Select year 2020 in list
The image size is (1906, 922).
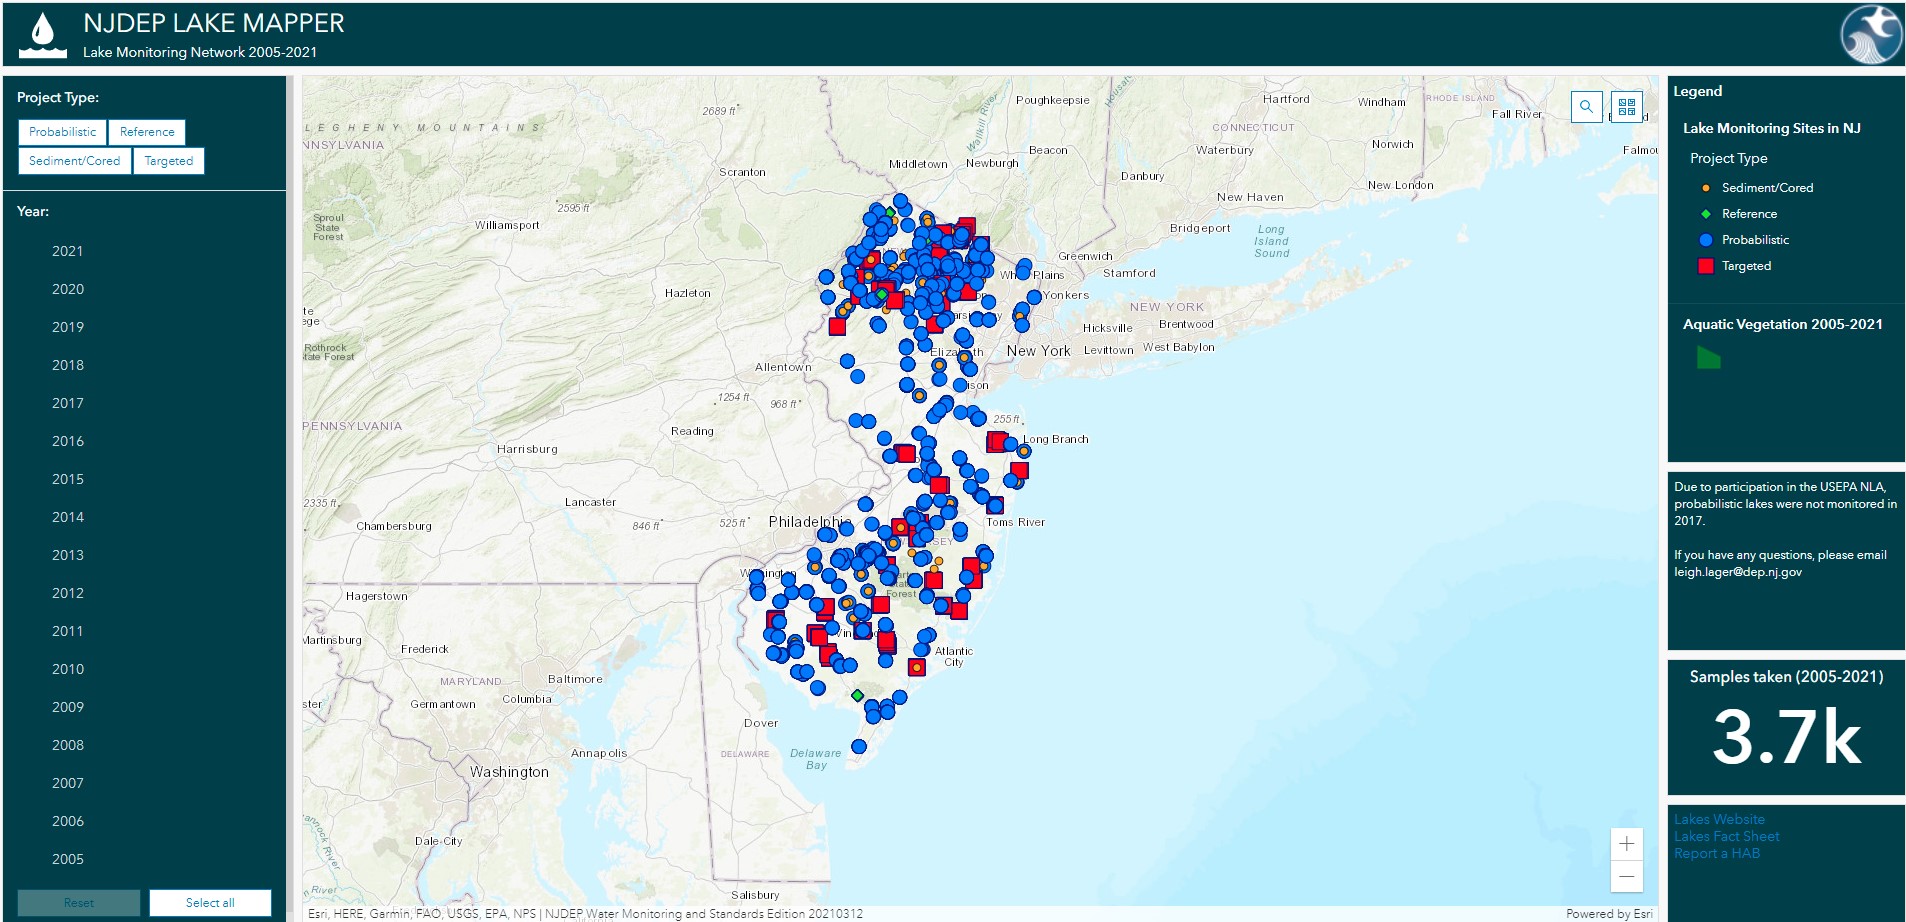(68, 289)
